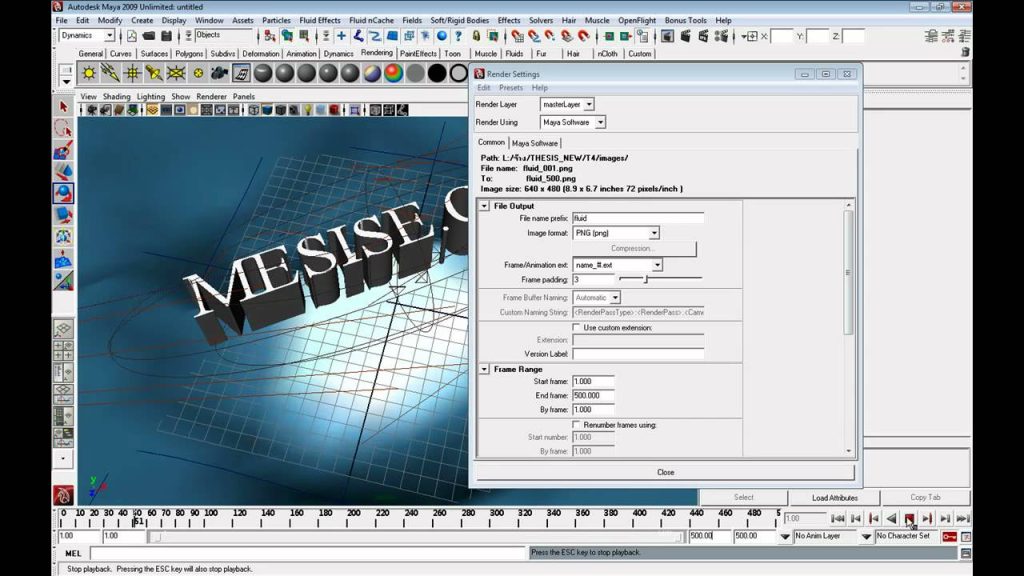This screenshot has width=1024, height=576.
Task: Stop playback with the red stop button
Action: 909,519
